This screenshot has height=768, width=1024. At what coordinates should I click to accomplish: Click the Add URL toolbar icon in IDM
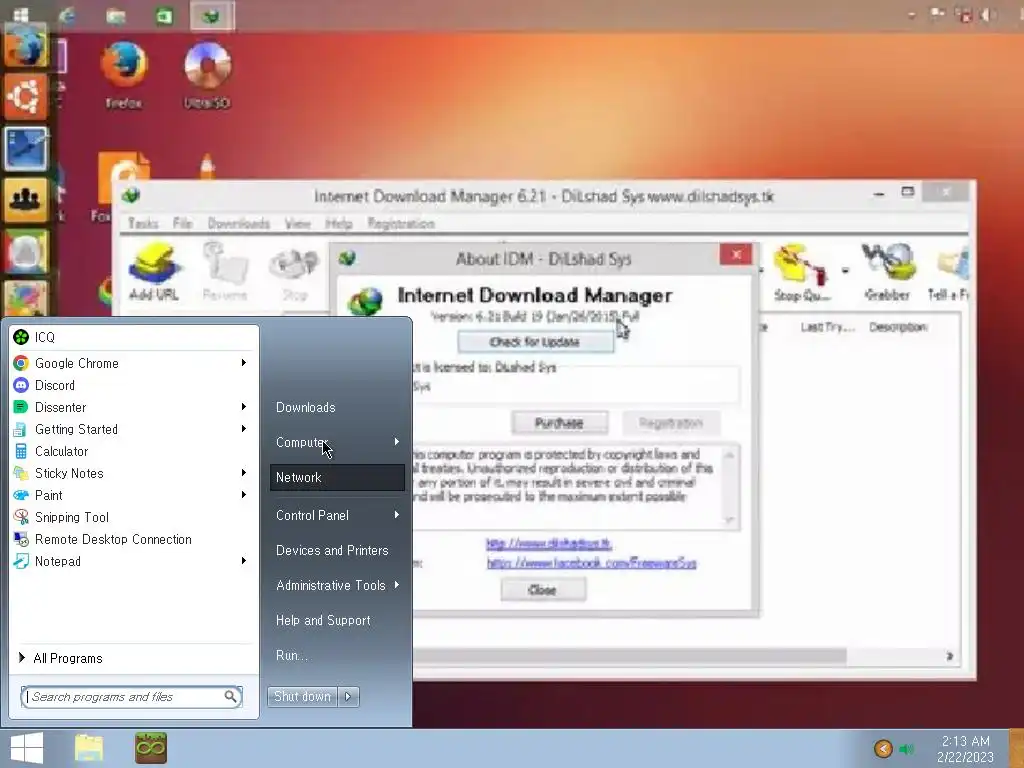(x=154, y=272)
